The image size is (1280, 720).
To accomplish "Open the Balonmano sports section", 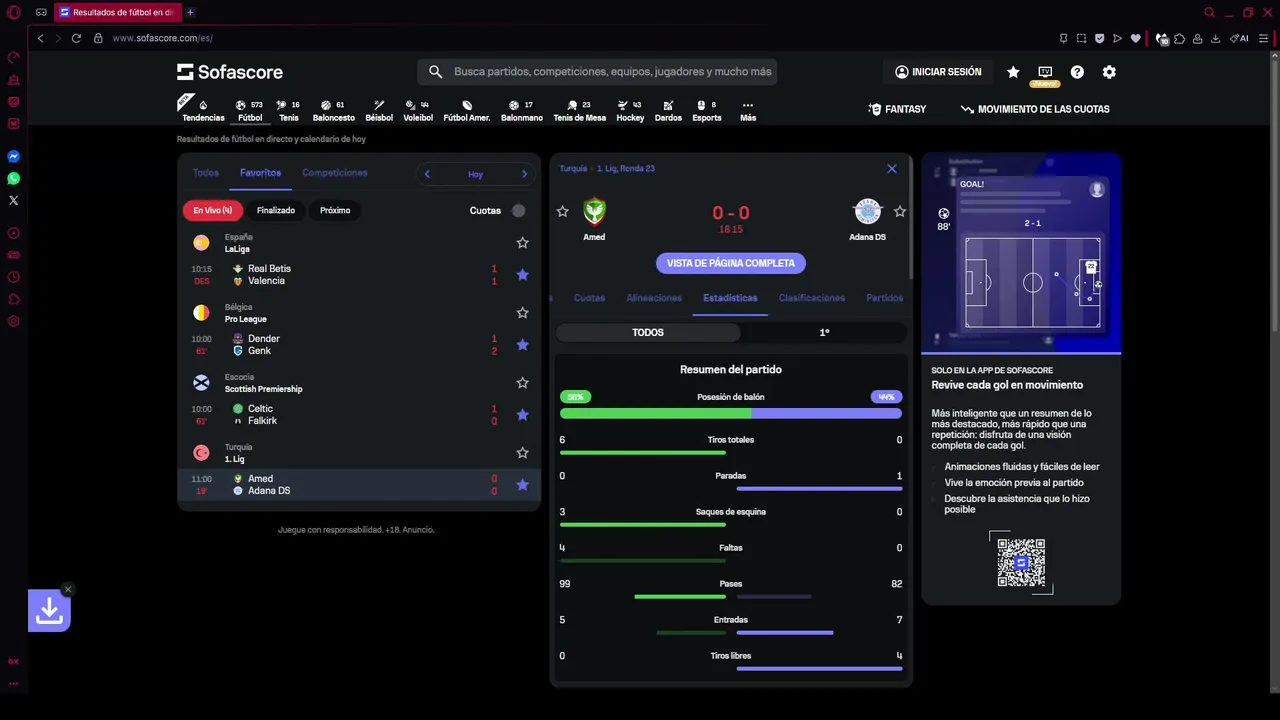I will point(522,110).
